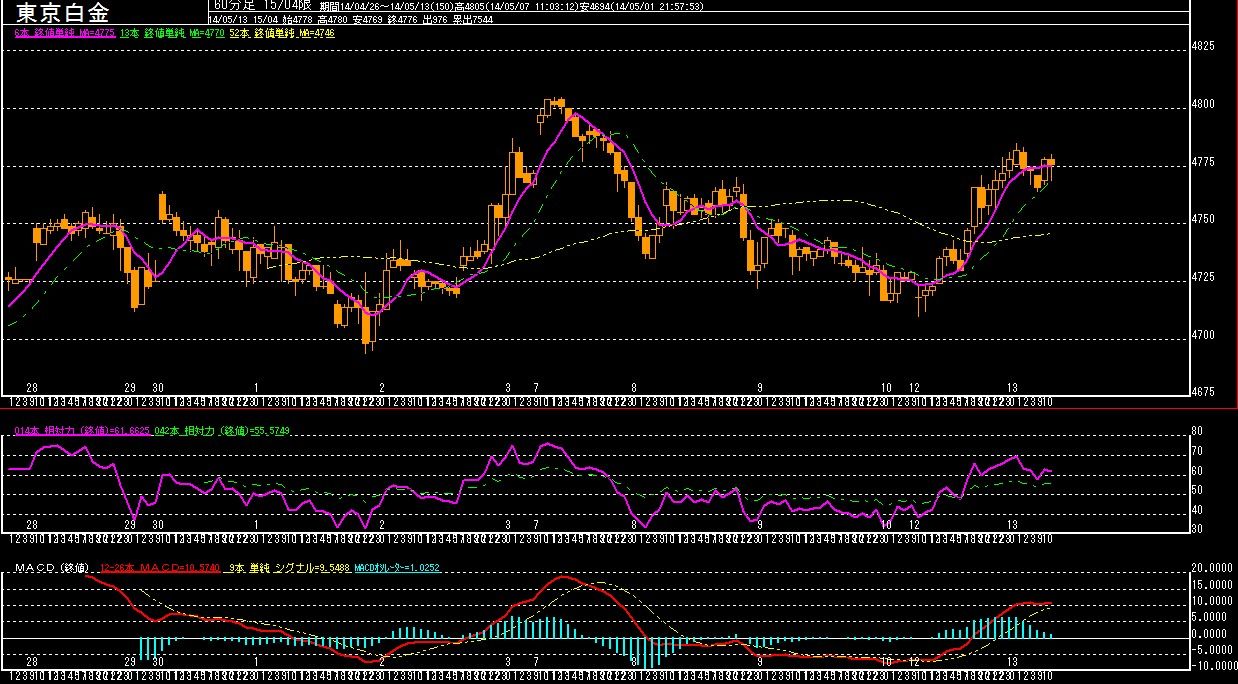Image resolution: width=1238 pixels, height=684 pixels.
Task: Click the 4800 price axis label
Action: pos(1204,104)
